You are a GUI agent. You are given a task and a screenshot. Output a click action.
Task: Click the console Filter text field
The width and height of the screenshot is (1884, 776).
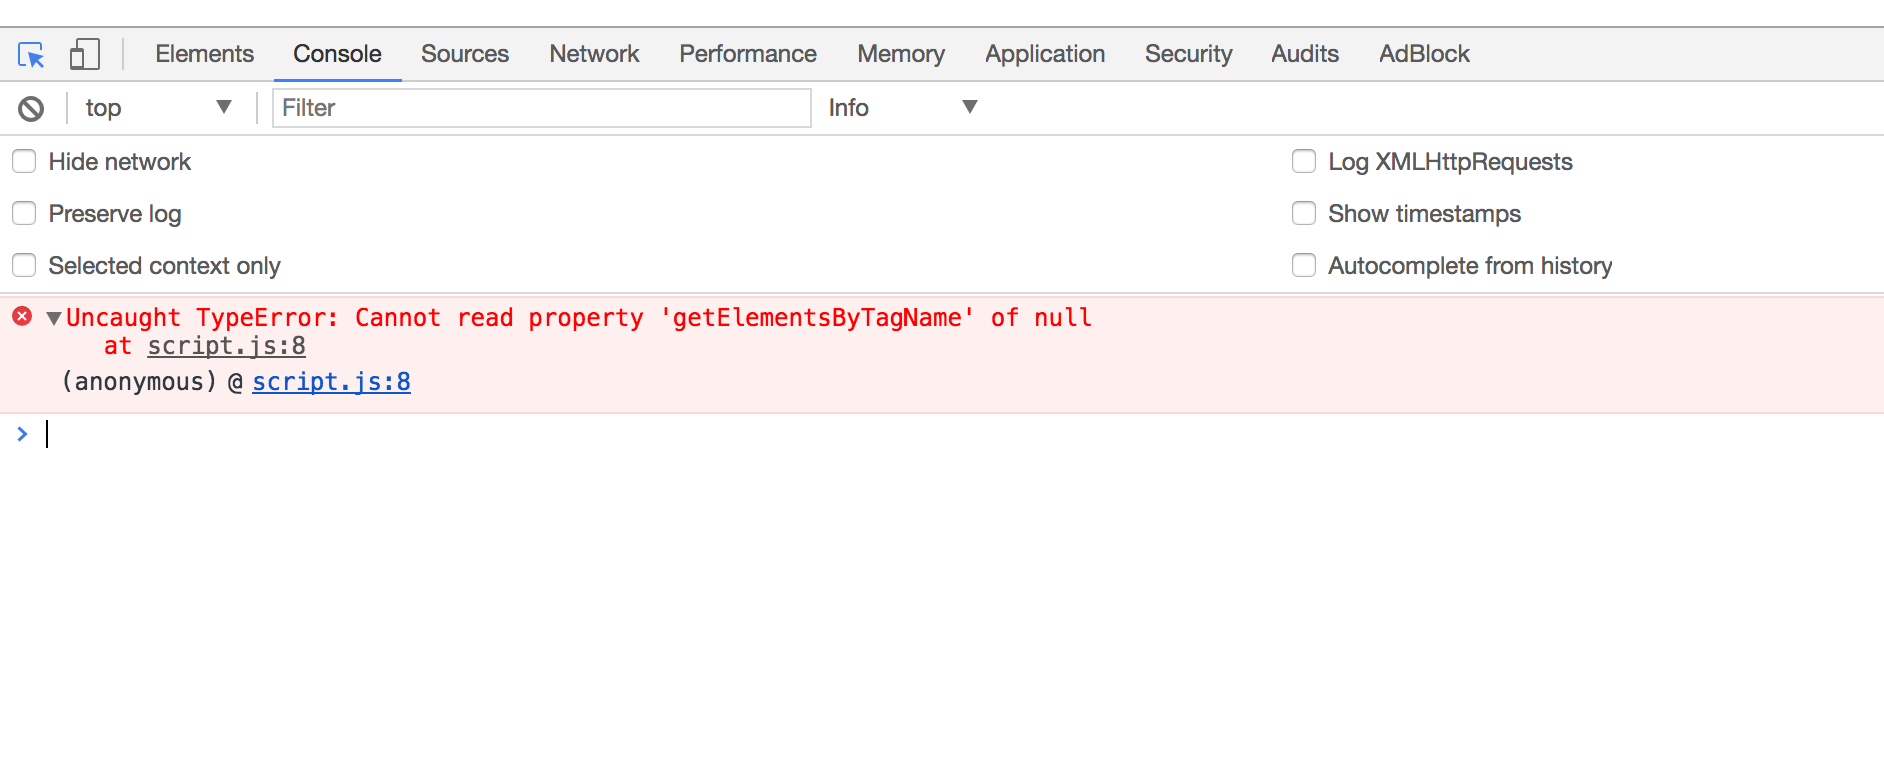point(541,108)
